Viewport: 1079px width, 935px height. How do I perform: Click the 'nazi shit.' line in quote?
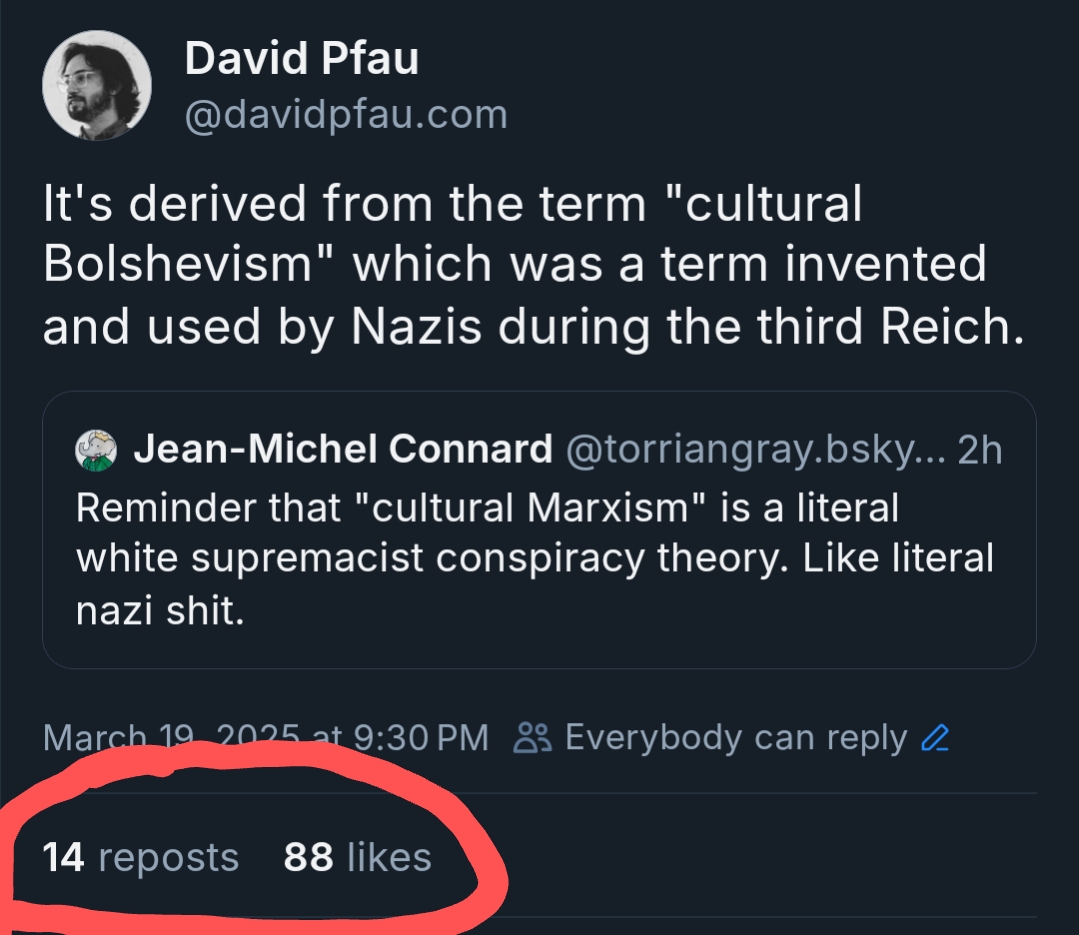click(x=160, y=609)
